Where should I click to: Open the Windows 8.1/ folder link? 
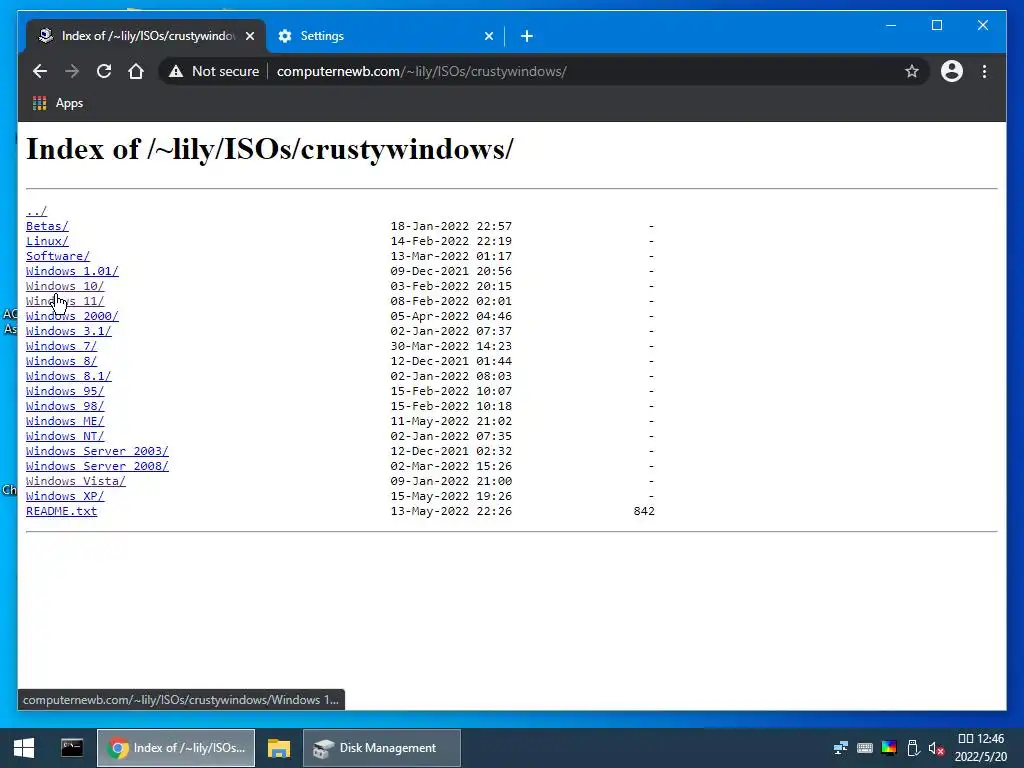point(69,376)
